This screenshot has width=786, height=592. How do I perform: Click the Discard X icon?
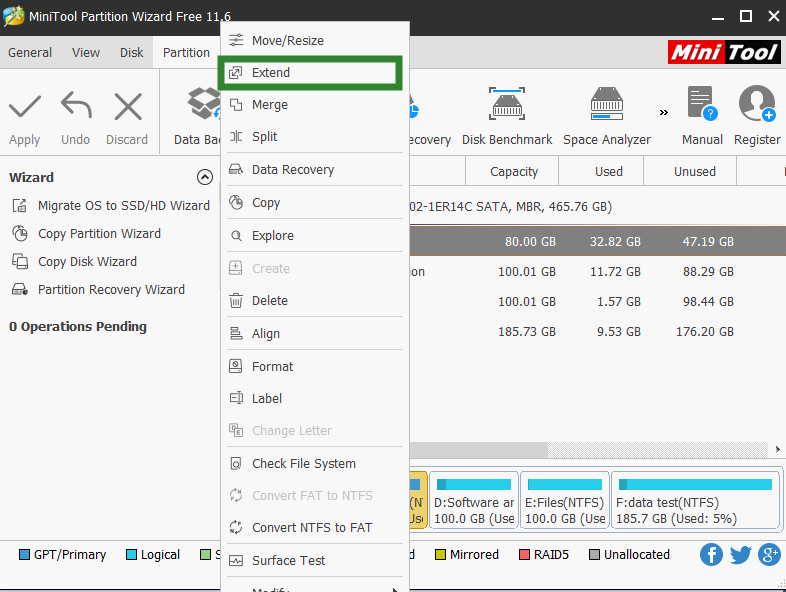tap(128, 106)
